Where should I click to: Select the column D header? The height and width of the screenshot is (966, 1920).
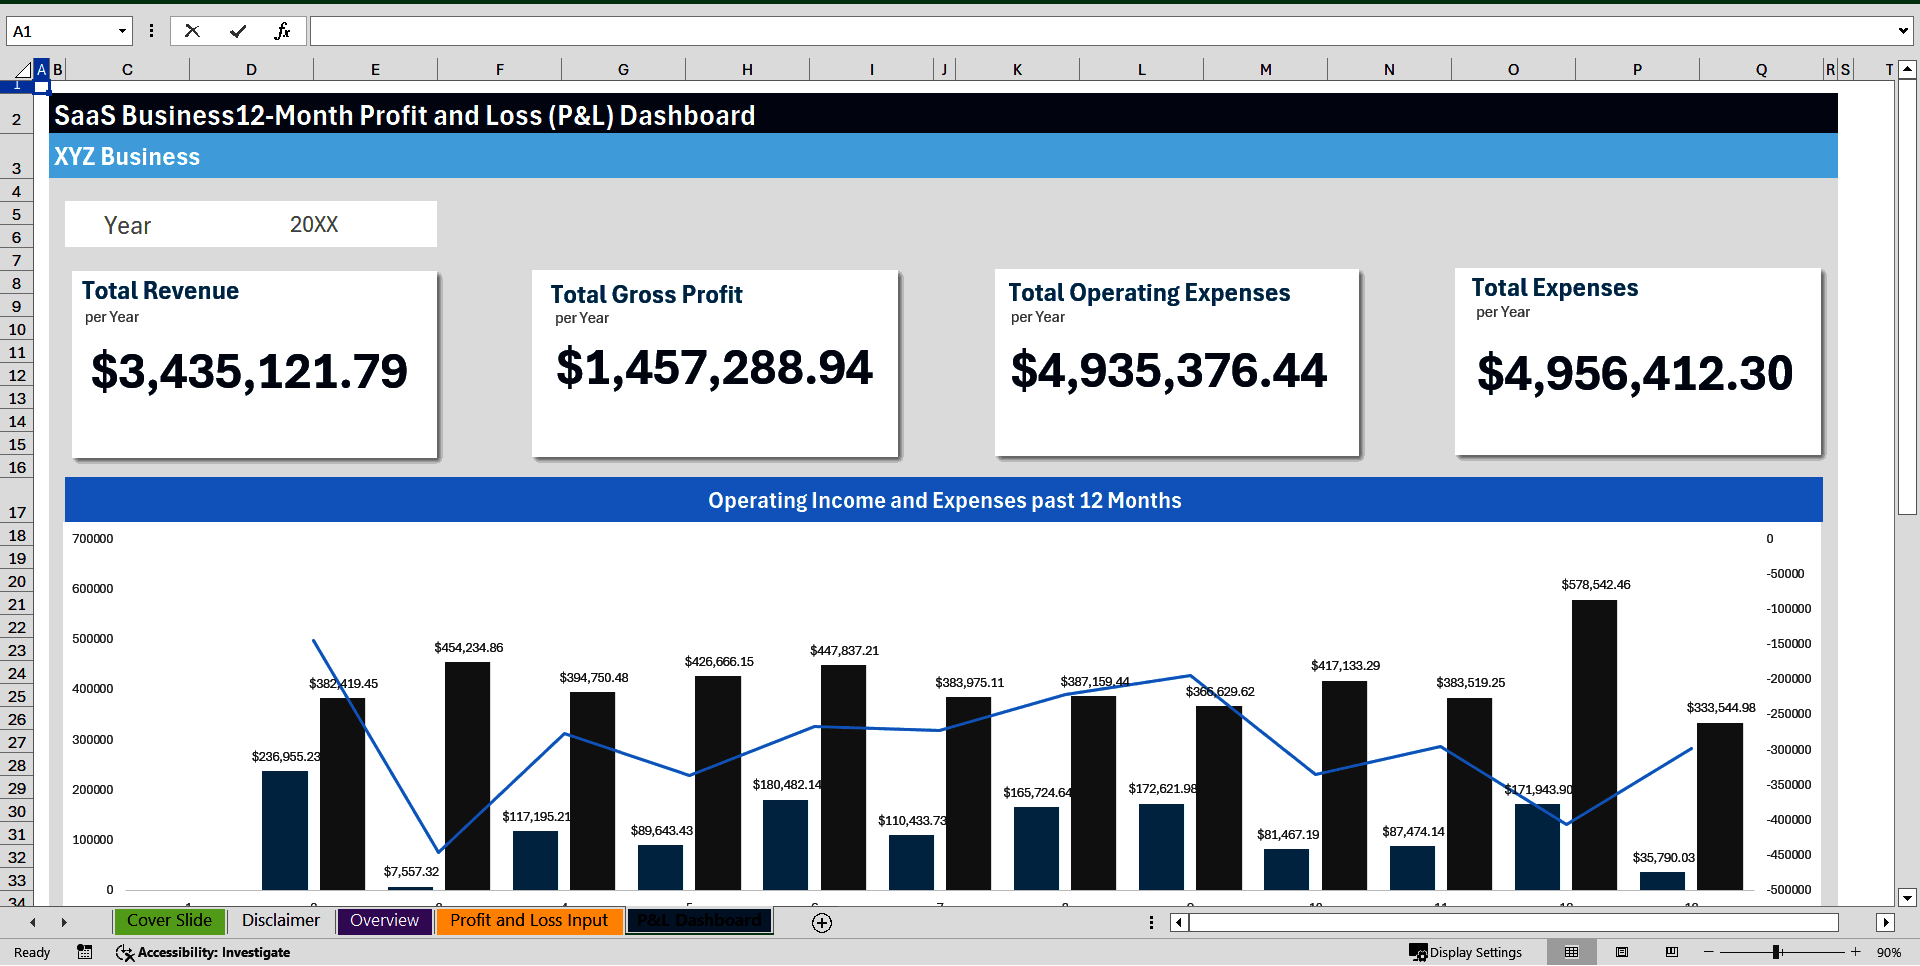click(251, 69)
